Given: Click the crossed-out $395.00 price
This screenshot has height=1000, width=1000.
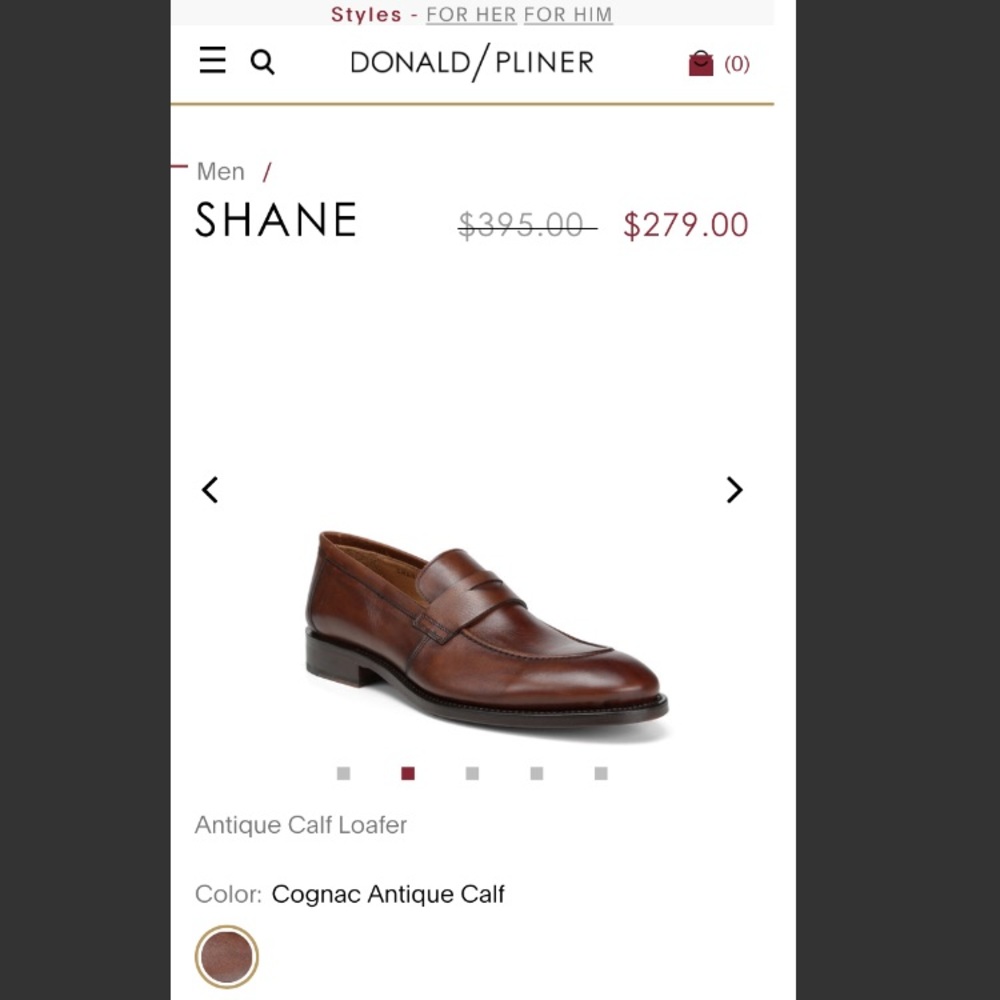Looking at the screenshot, I should 524,224.
